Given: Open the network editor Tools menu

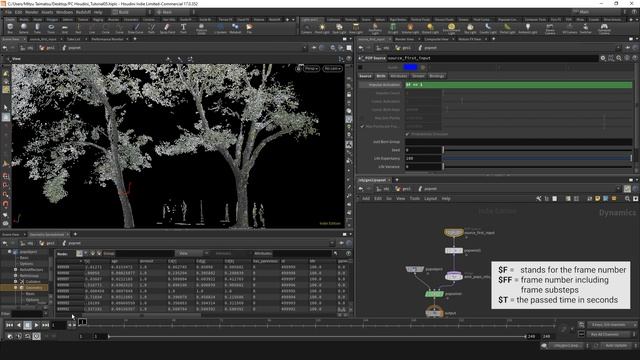Looking at the screenshot, I should click(x=415, y=198).
